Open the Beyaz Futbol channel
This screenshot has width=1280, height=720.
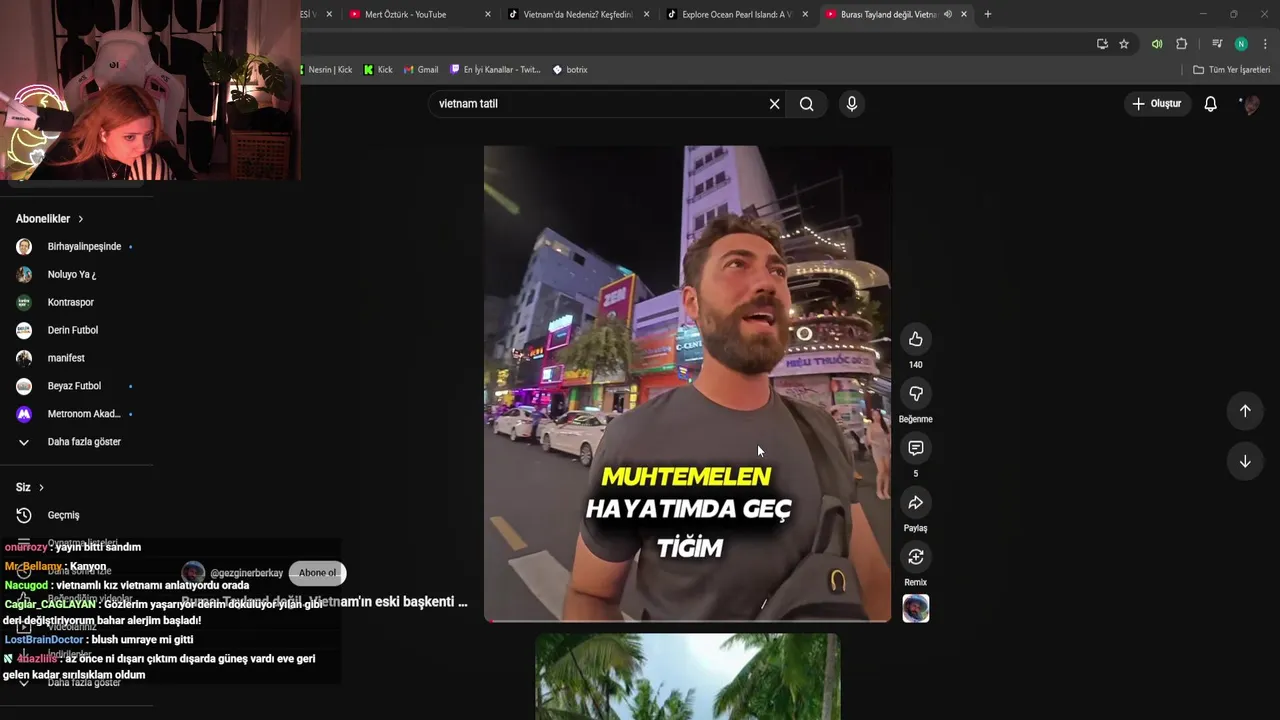[74, 386]
